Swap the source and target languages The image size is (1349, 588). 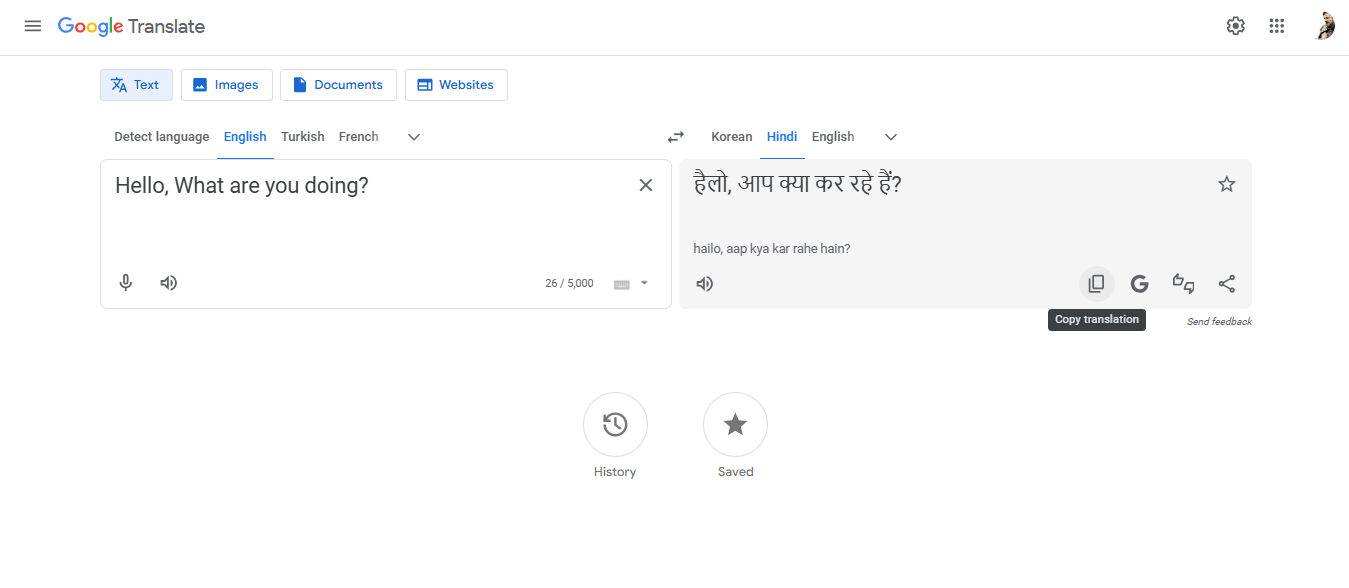pyautogui.click(x=675, y=137)
